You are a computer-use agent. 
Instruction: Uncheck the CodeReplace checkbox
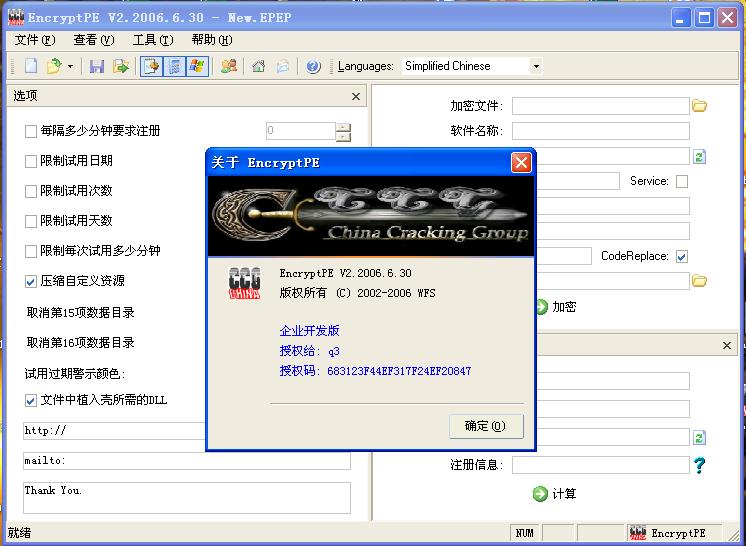(682, 256)
